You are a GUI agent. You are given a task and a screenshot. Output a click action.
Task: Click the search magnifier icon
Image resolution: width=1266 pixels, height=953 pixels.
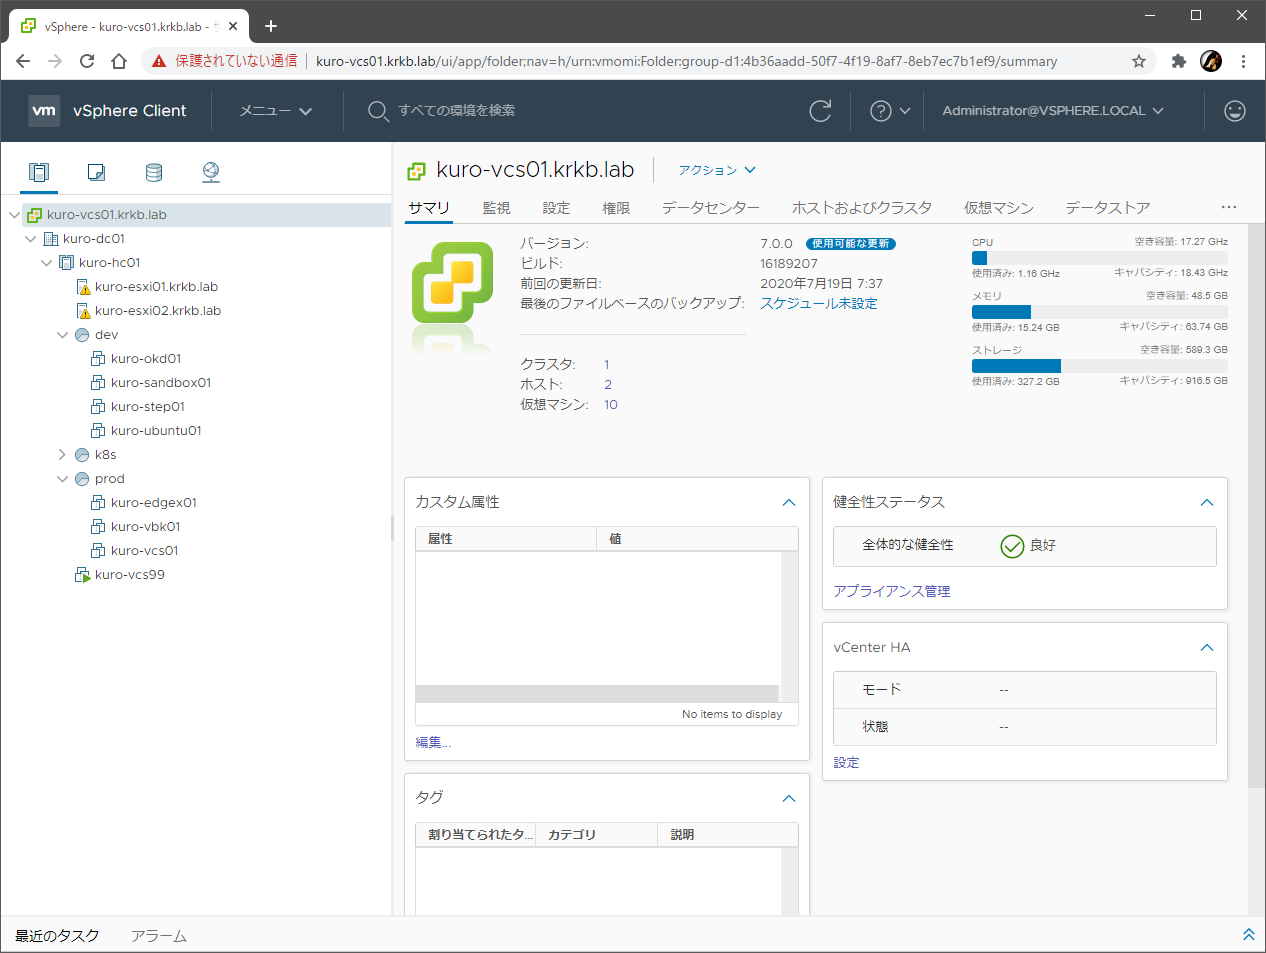click(x=378, y=111)
